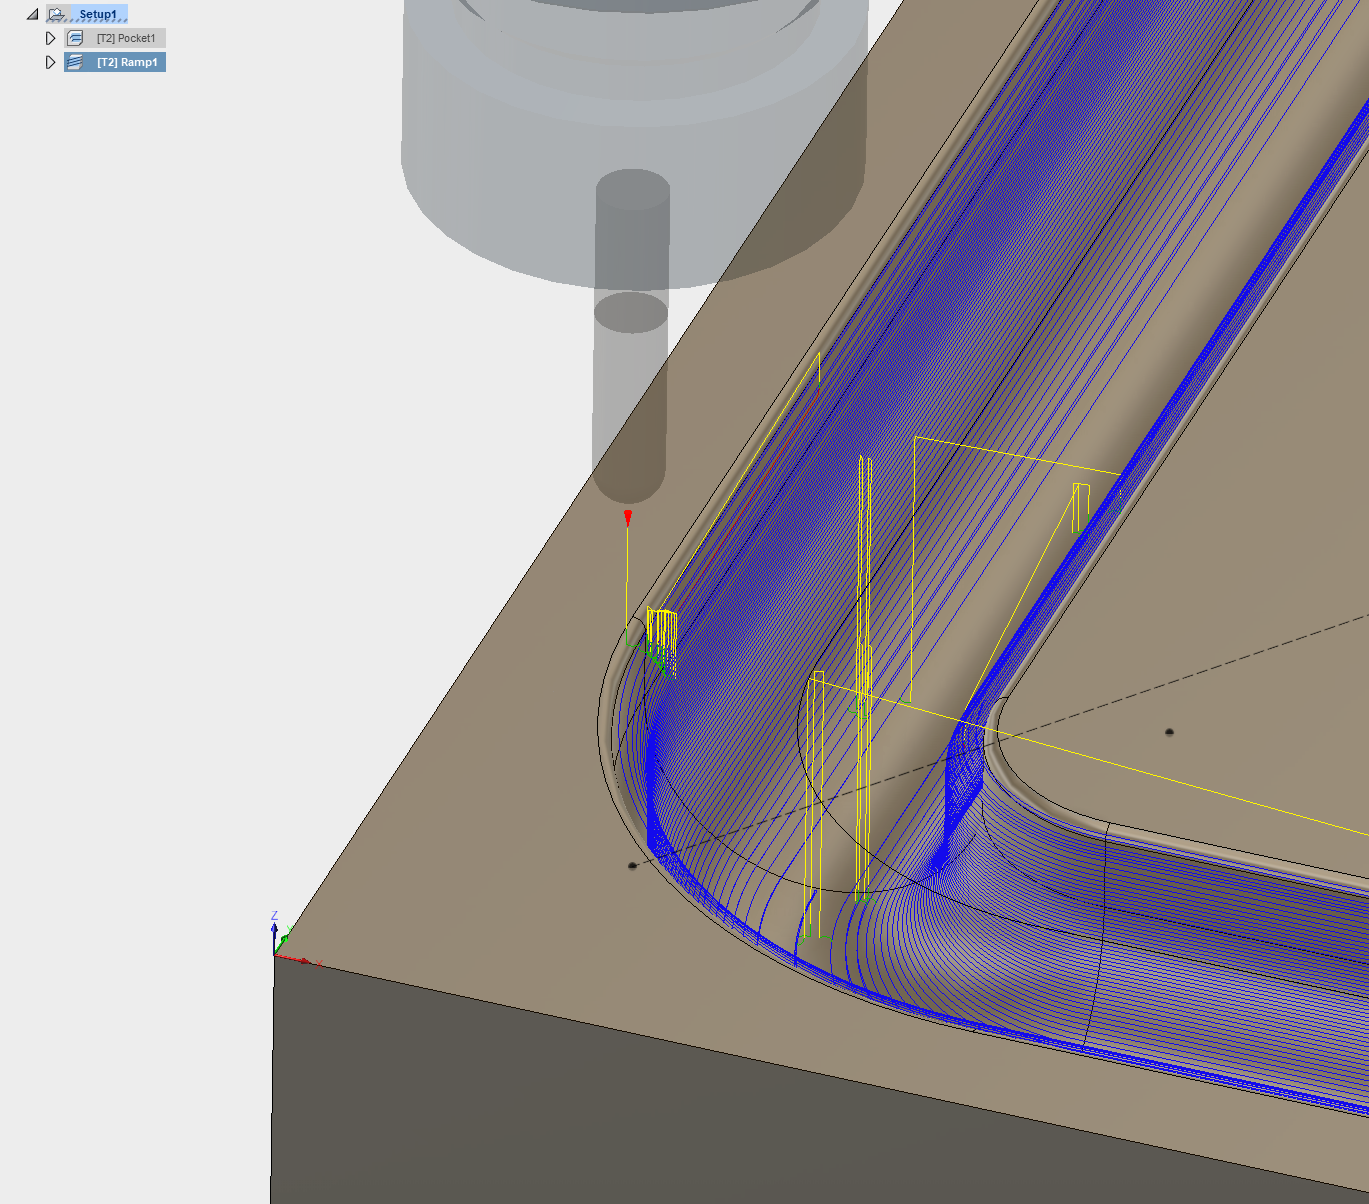The image size is (1369, 1204).
Task: Click the Pocket1 operation icon
Action: 75,38
